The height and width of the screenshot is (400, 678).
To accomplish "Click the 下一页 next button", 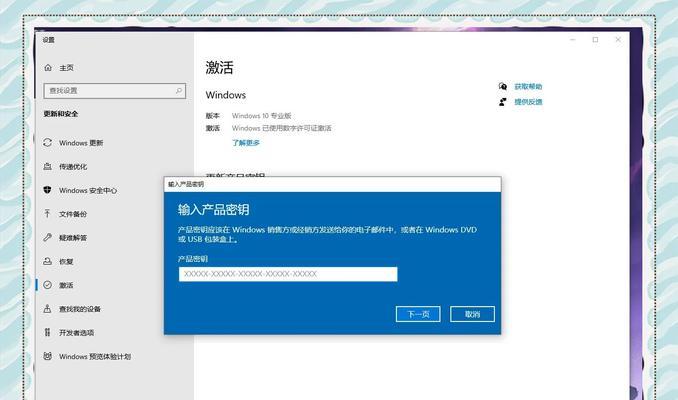I will tap(418, 314).
